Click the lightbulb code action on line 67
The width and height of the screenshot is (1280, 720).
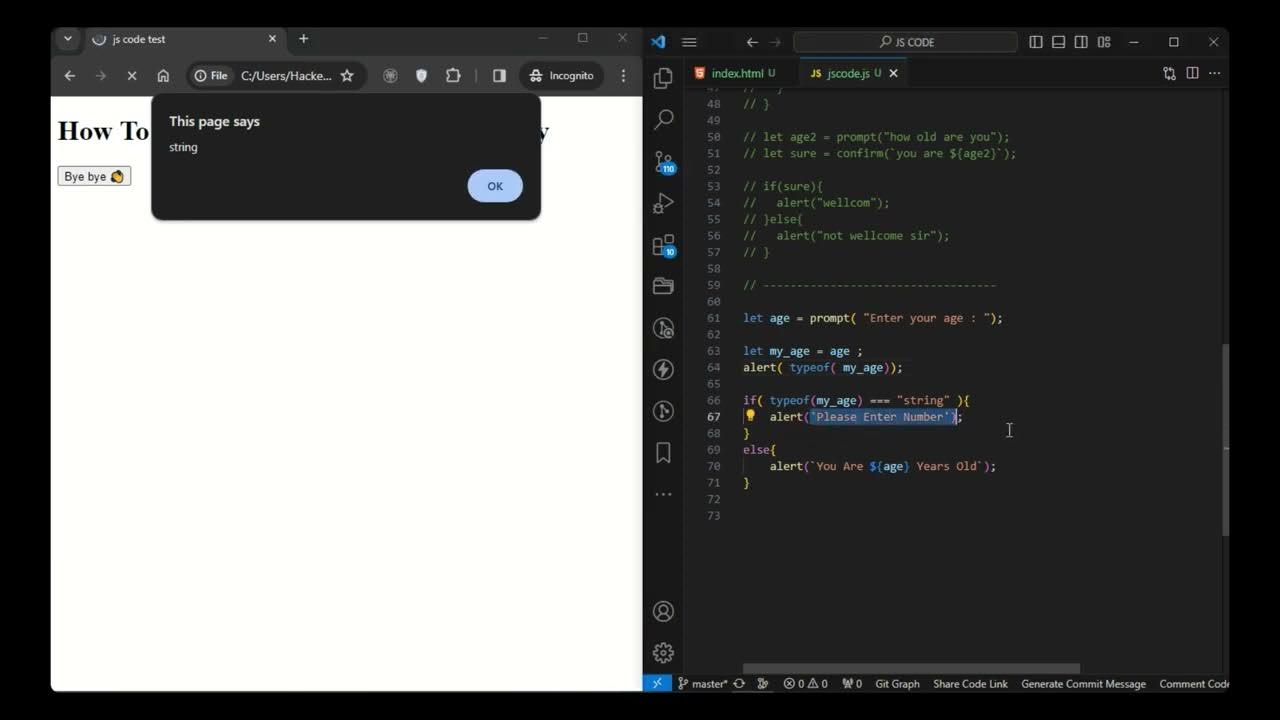[750, 416]
